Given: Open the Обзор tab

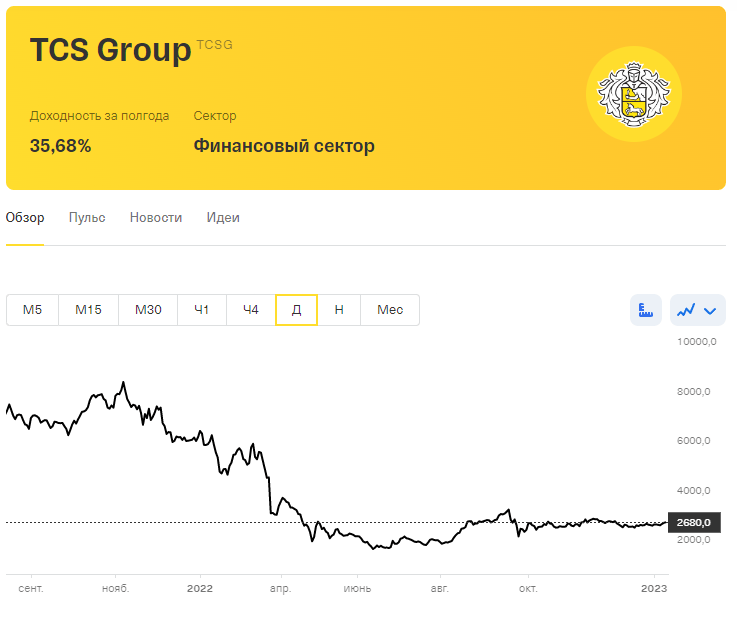Looking at the screenshot, I should click(25, 218).
